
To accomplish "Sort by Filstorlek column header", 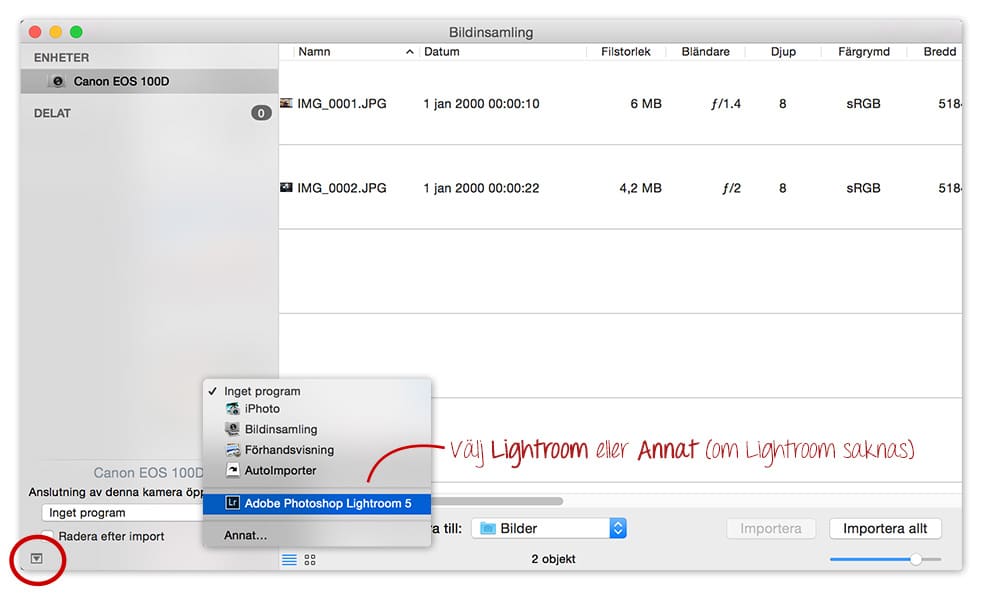I will 626,52.
